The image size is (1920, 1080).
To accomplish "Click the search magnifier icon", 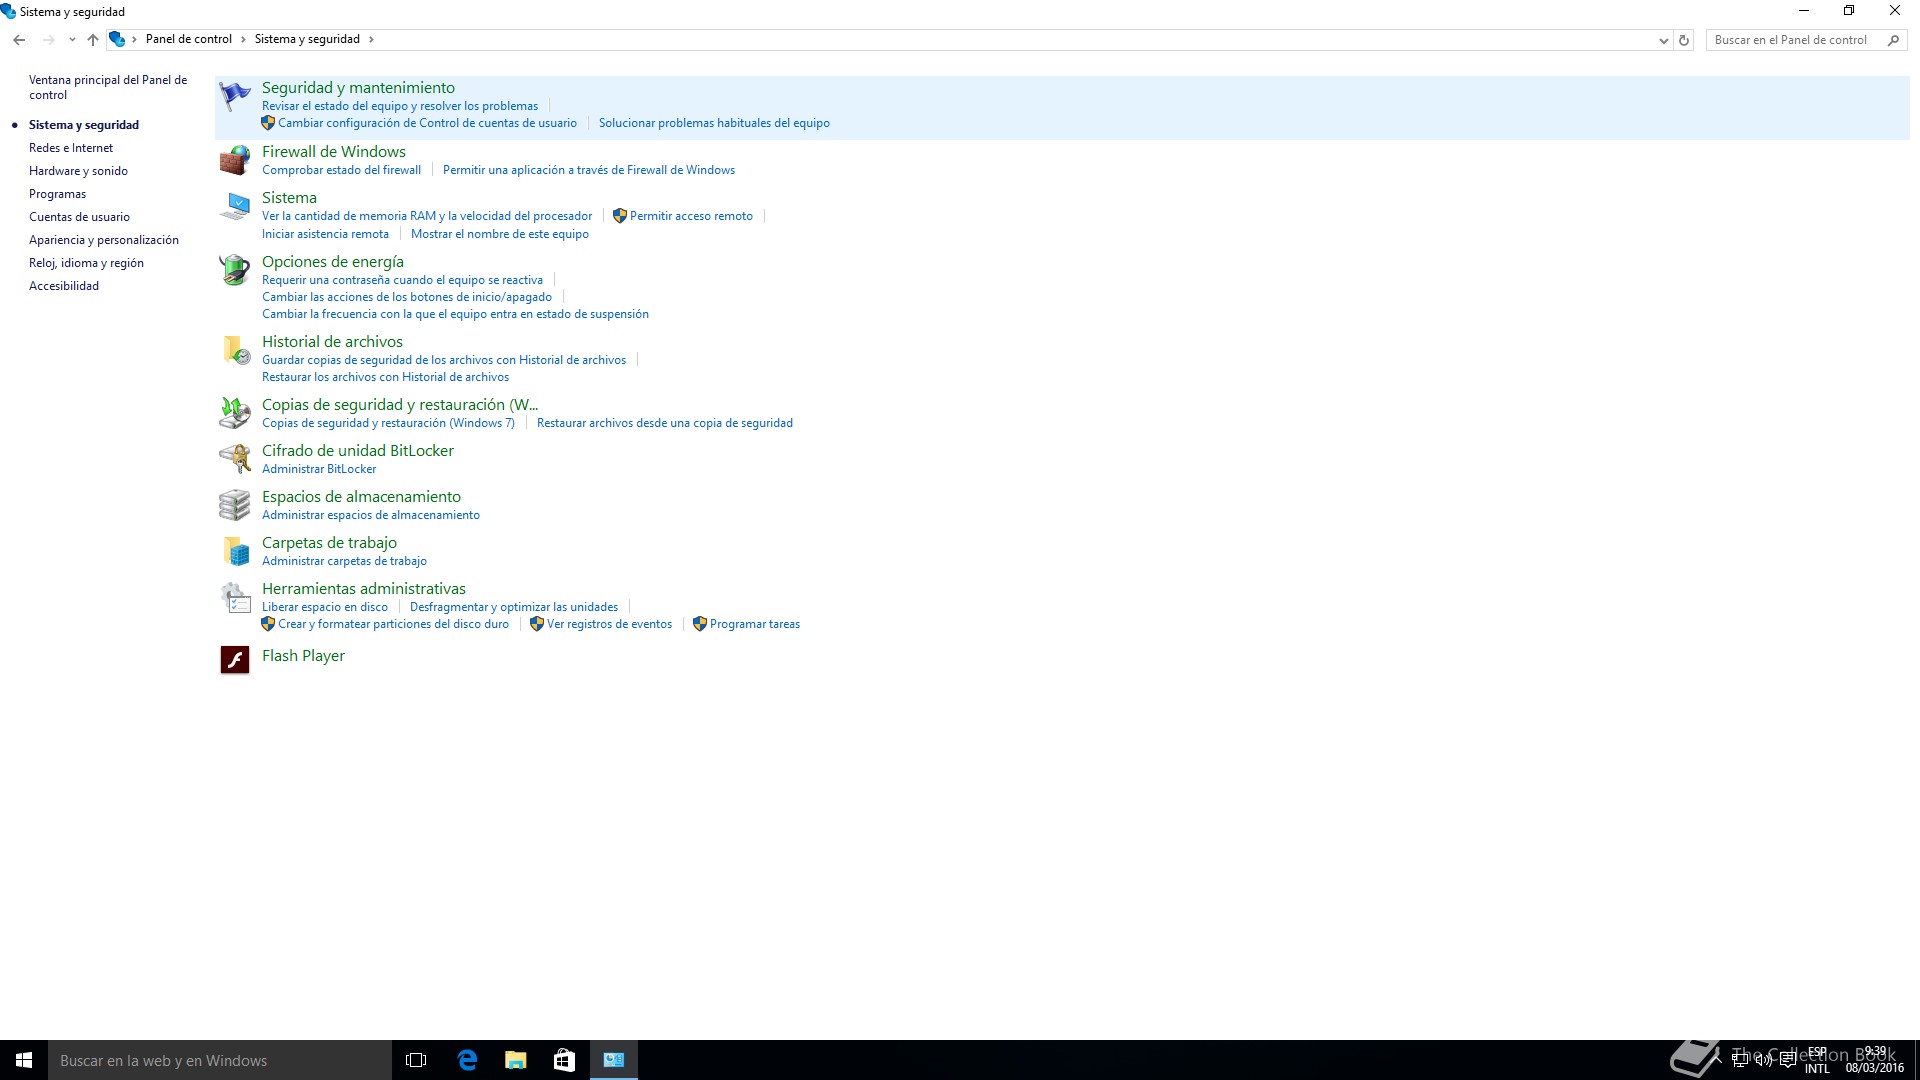I will click(x=1893, y=40).
